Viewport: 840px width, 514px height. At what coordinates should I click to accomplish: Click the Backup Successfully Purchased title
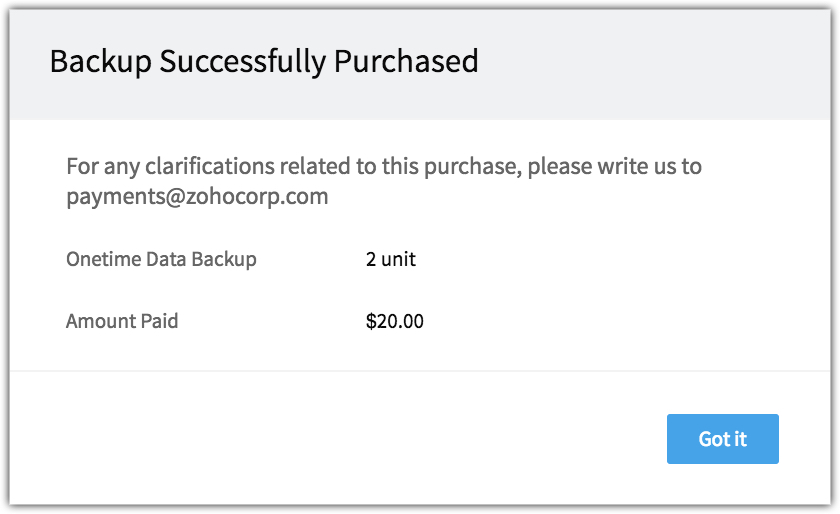[264, 61]
